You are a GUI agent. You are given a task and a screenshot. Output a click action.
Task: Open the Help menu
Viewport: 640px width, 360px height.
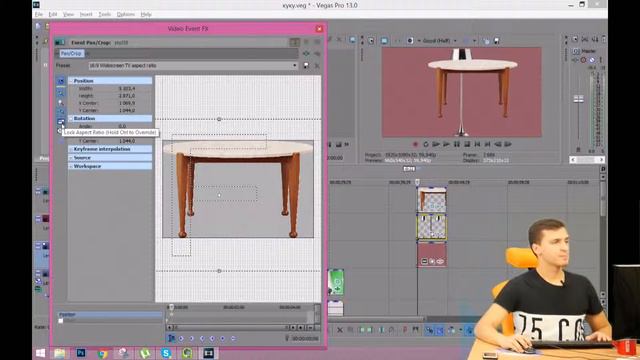pyautogui.click(x=146, y=14)
